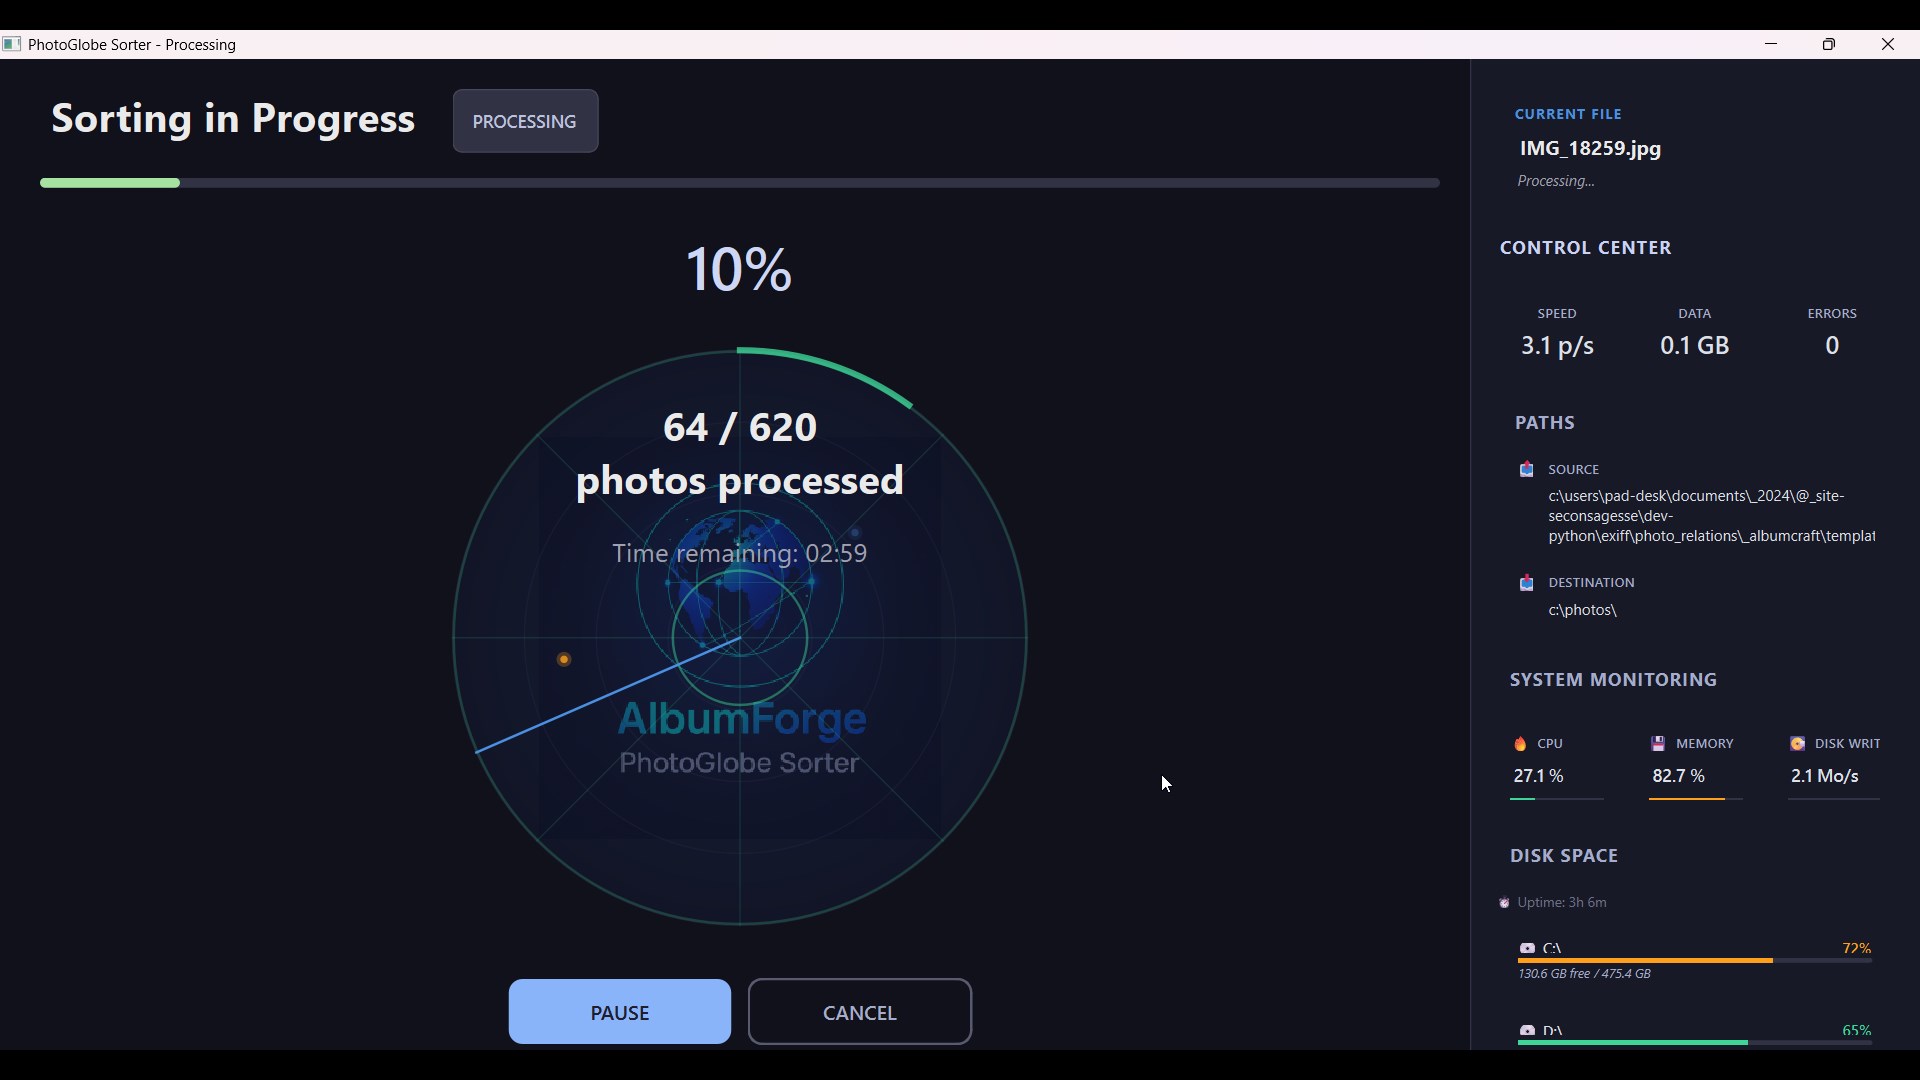
Task: Click the IMG_18259.jpg file name
Action: tap(1589, 148)
